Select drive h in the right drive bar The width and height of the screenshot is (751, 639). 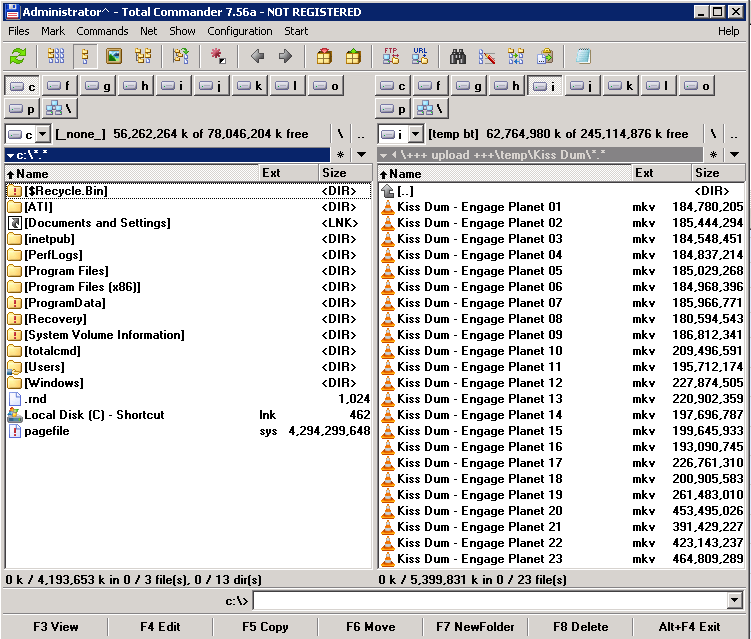tap(506, 86)
